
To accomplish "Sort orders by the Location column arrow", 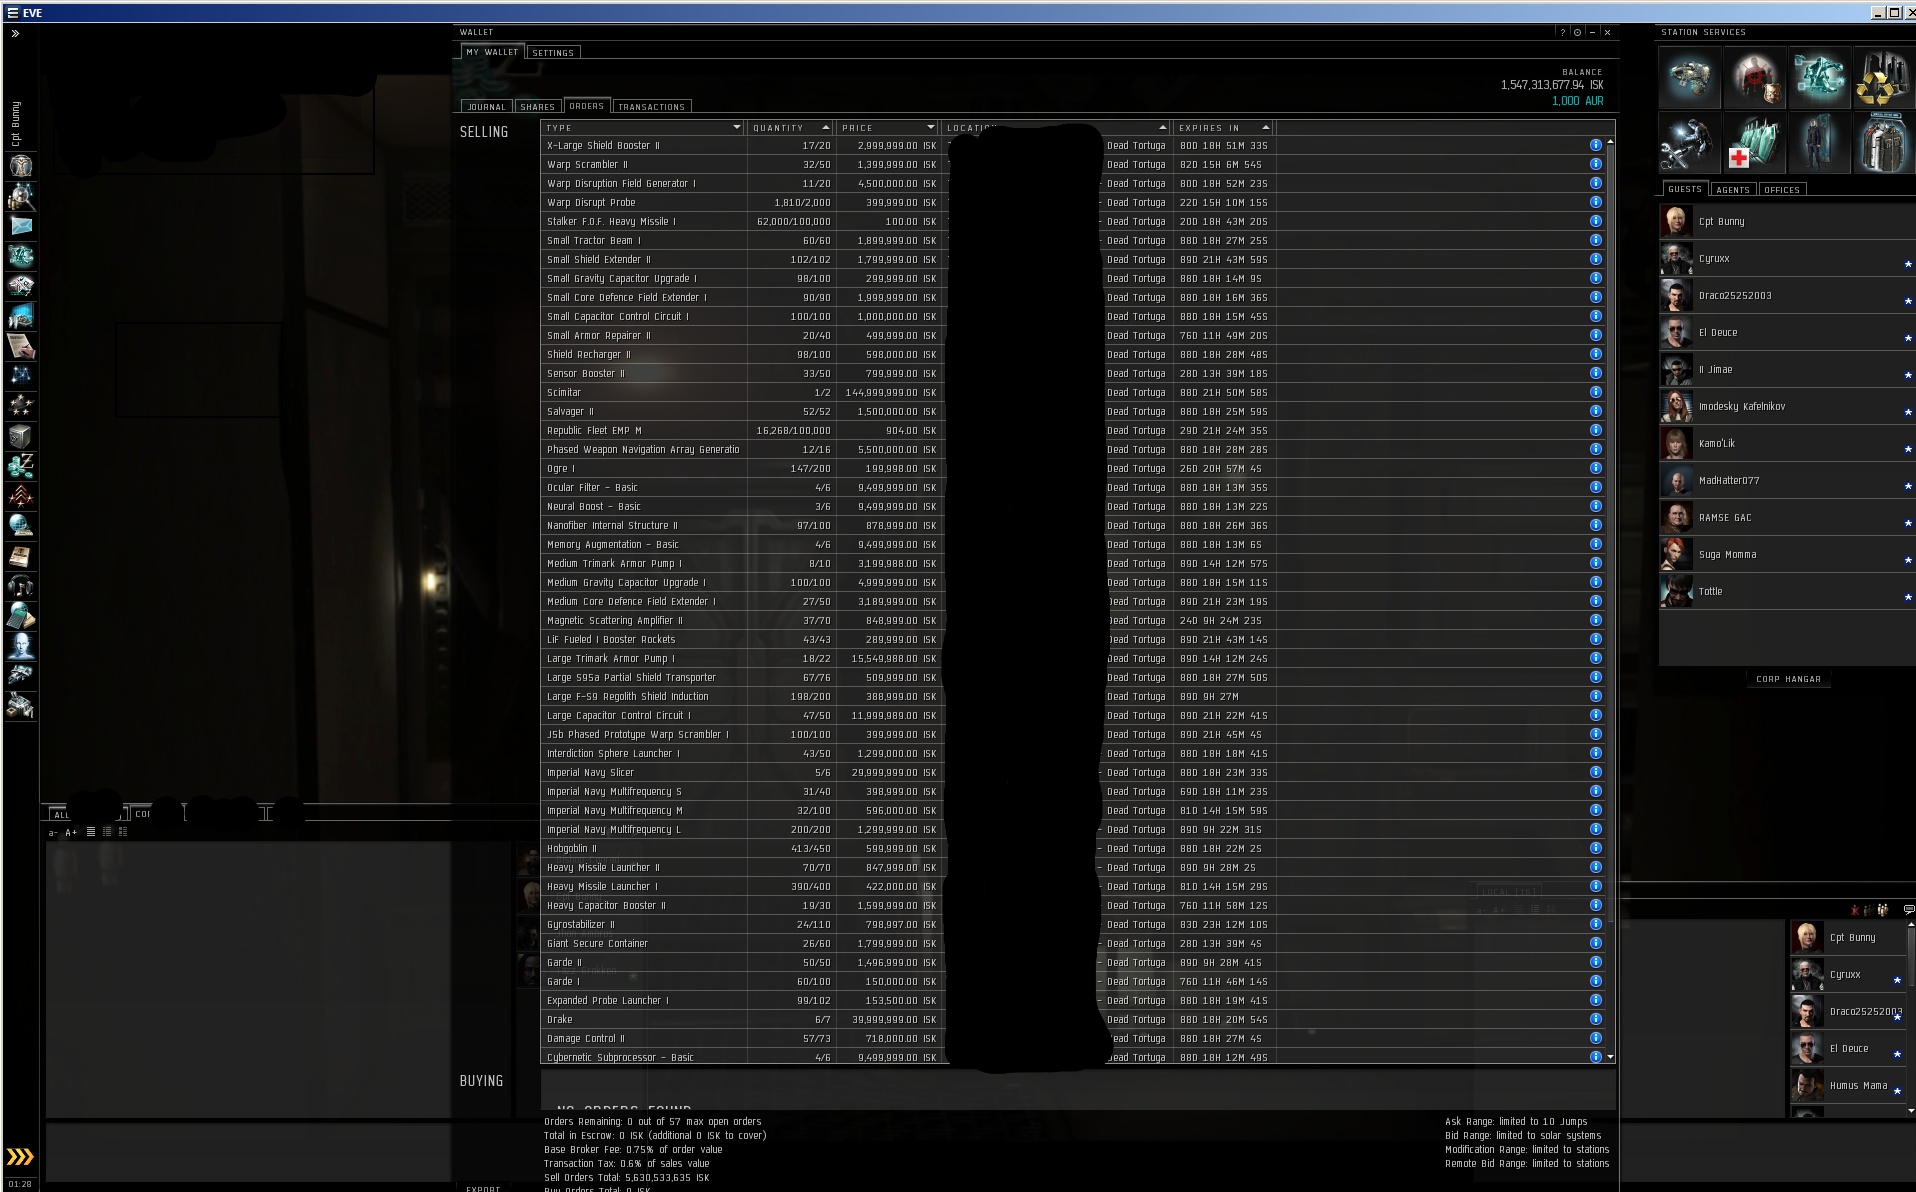I will point(1163,127).
